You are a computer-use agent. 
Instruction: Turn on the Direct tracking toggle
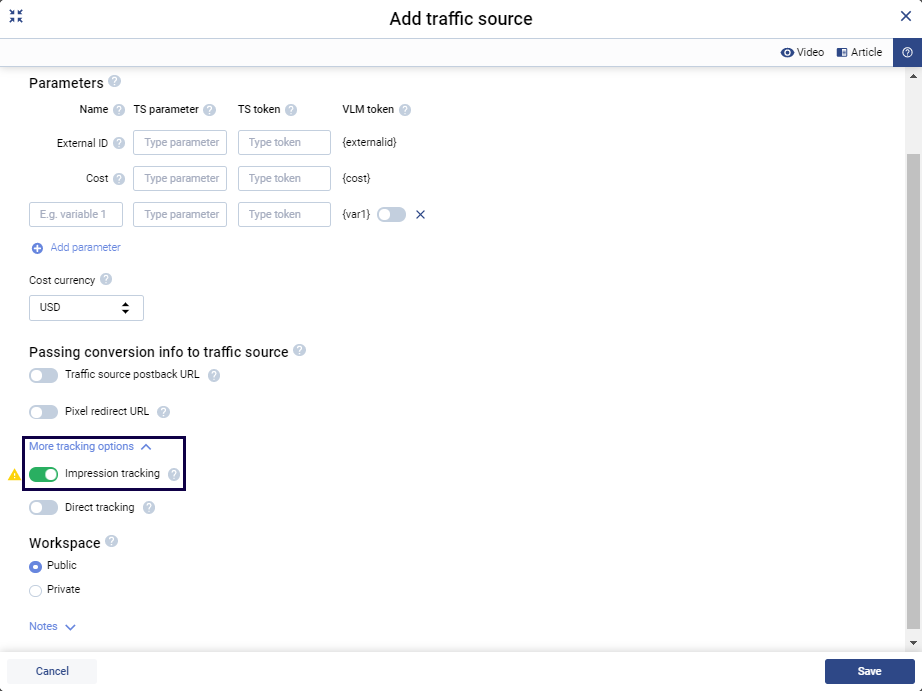[x=44, y=508]
